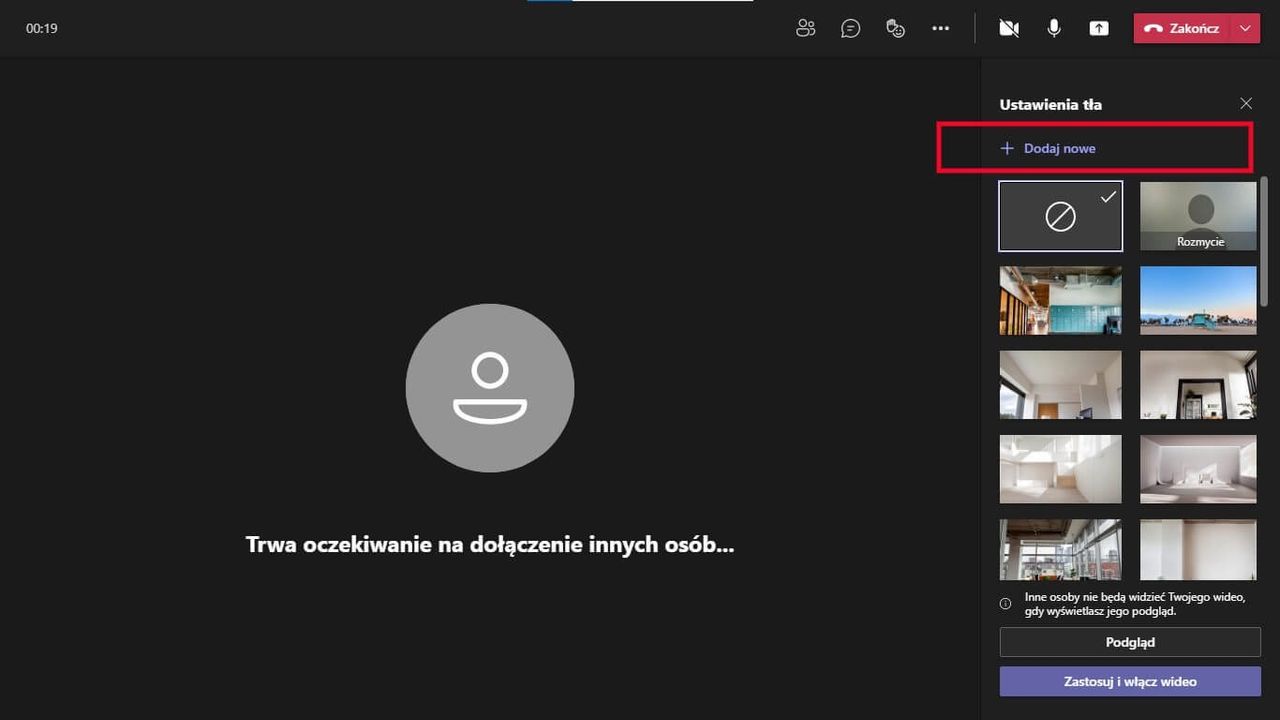Click the share content icon

tap(1099, 28)
